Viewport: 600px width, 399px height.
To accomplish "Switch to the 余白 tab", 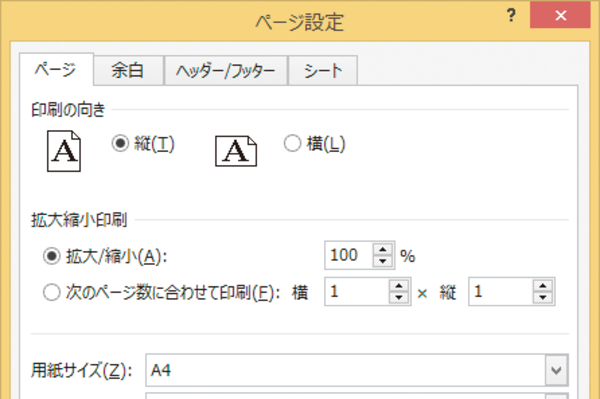I will pos(128,70).
